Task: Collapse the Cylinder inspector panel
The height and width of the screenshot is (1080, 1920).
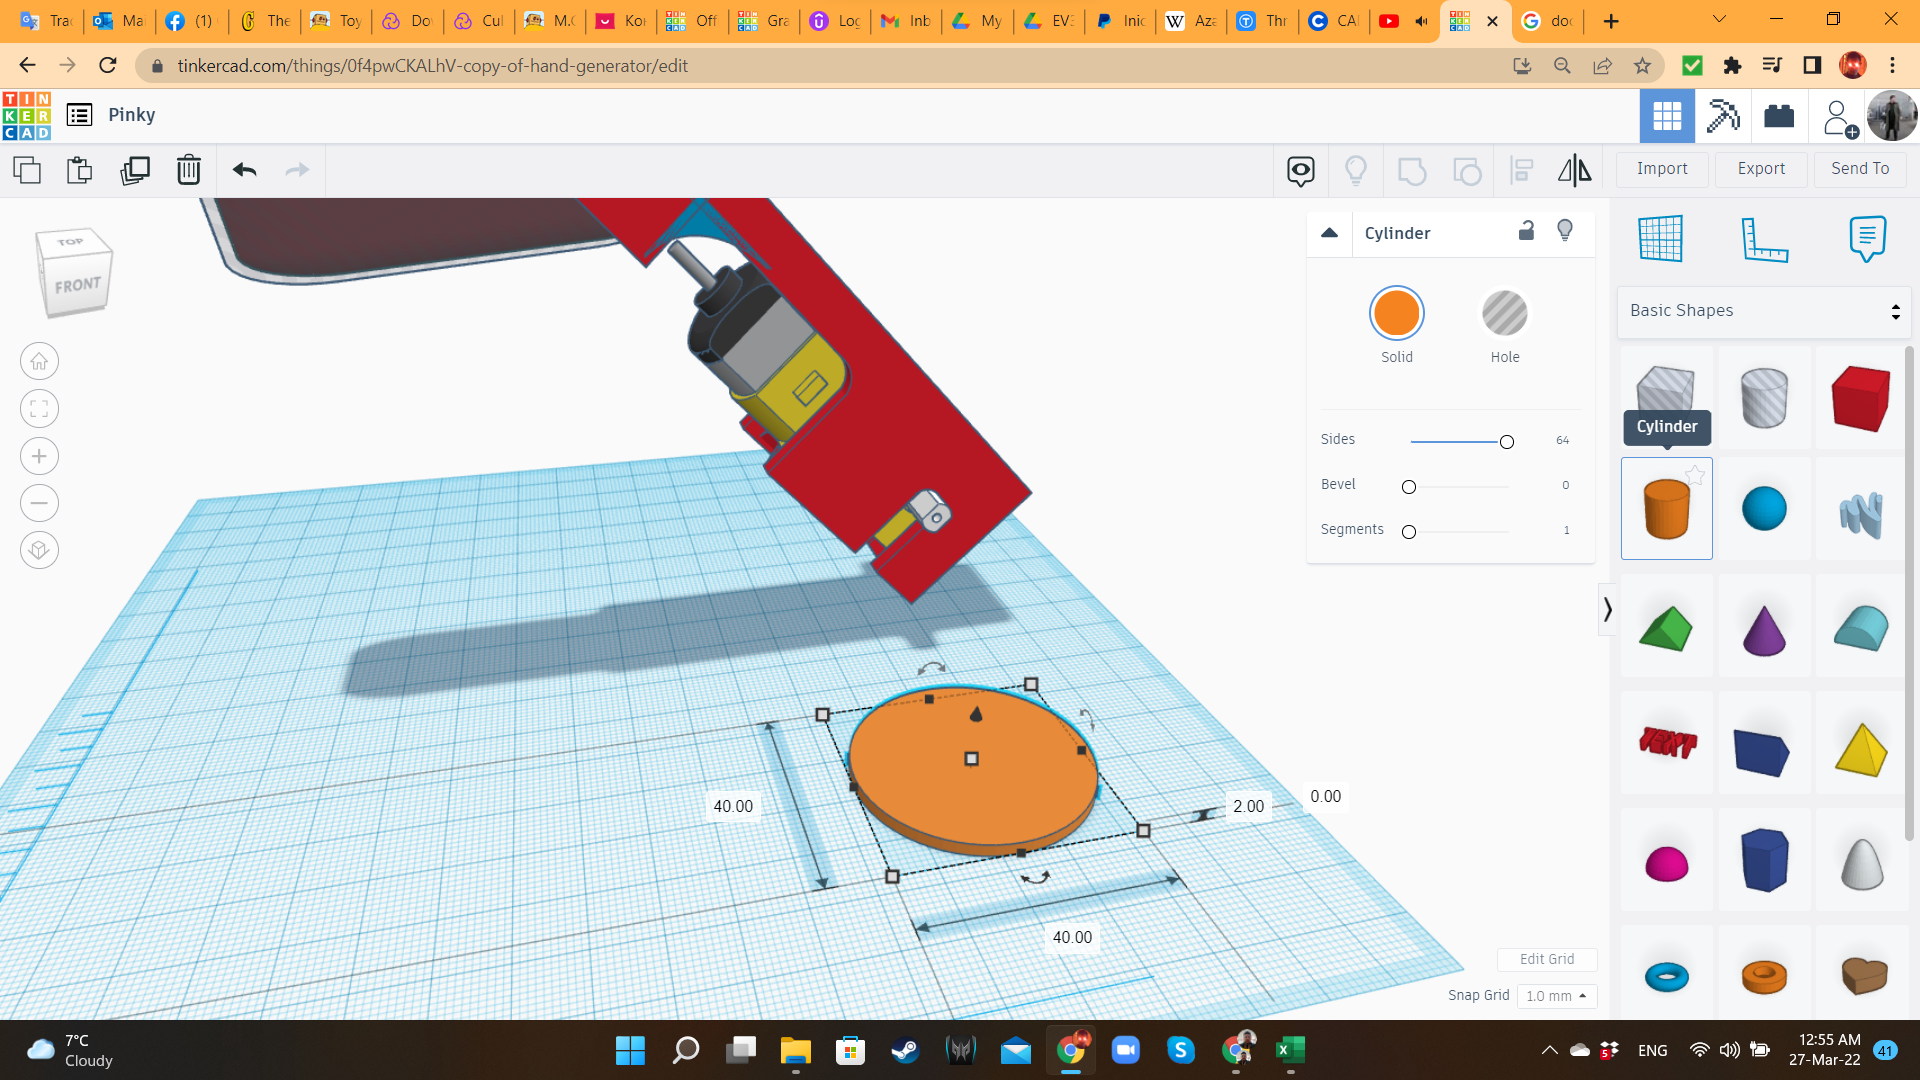Action: click(x=1329, y=233)
